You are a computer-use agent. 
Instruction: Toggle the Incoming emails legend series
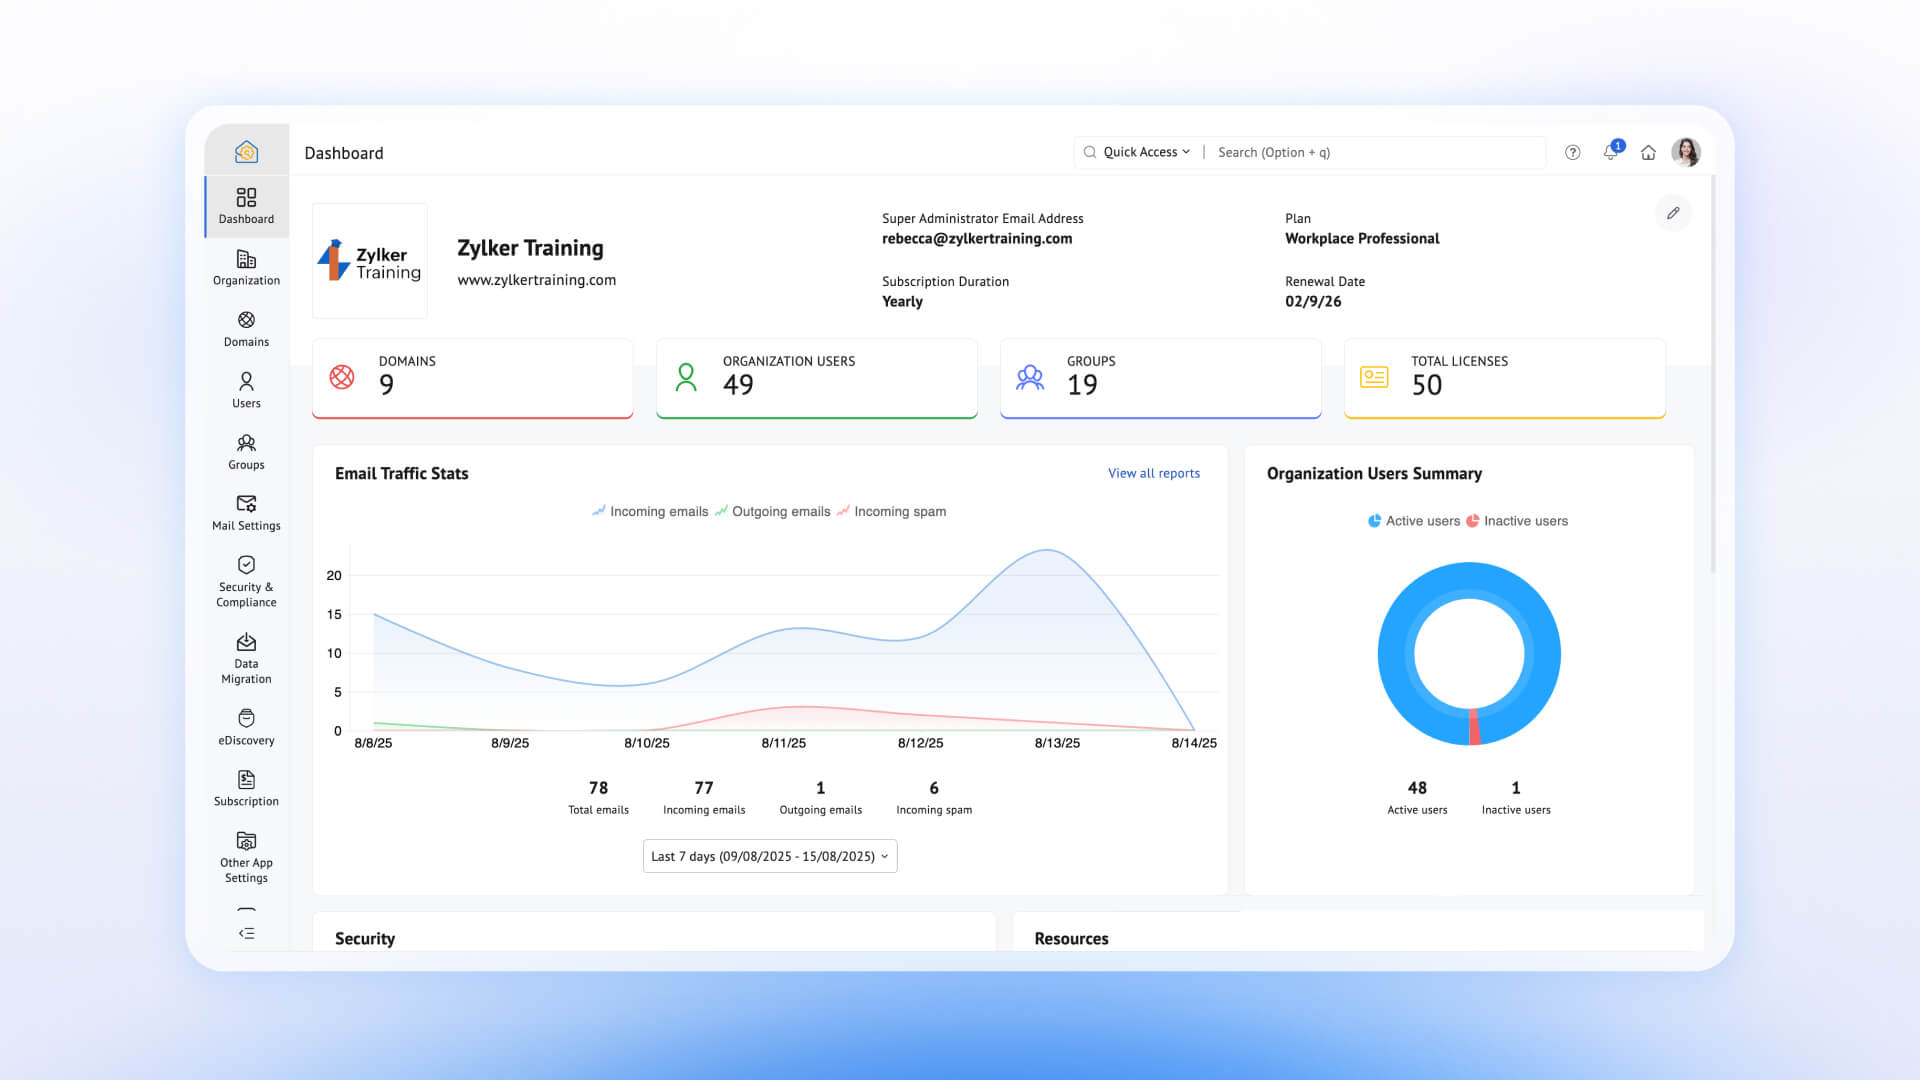tap(650, 511)
